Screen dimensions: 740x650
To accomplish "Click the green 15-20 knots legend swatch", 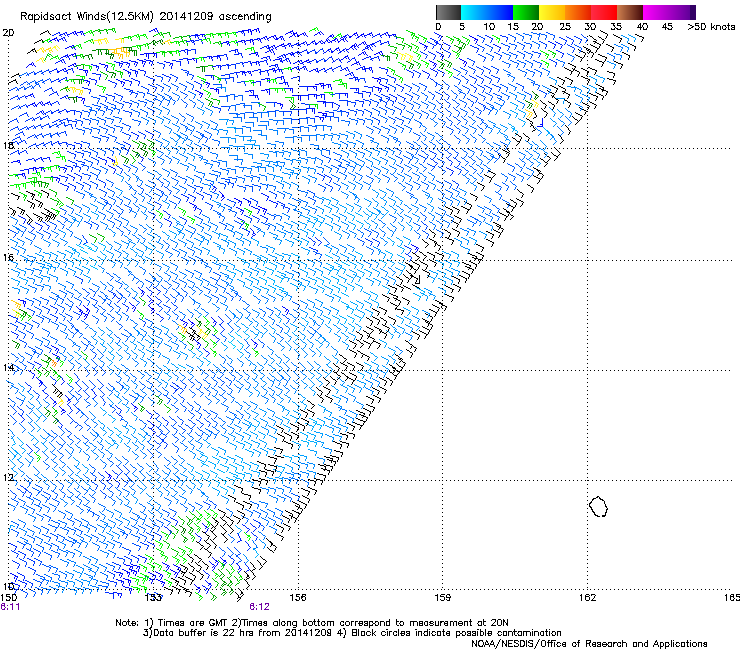I will [526, 12].
